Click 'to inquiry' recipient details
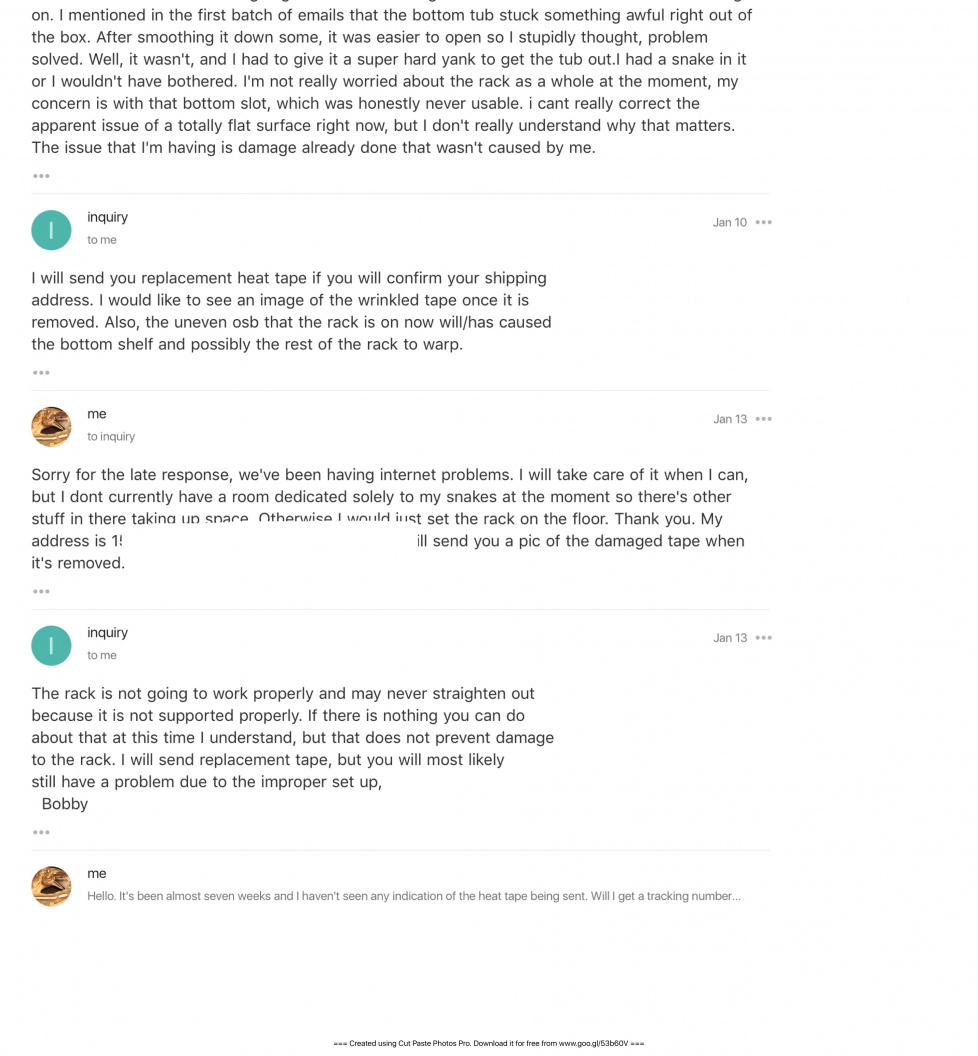 pos(111,436)
